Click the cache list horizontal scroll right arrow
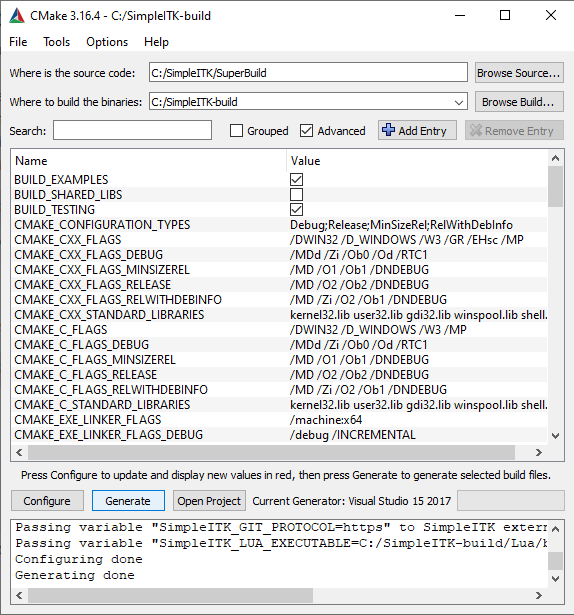The width and height of the screenshot is (574, 615). tap(539, 453)
